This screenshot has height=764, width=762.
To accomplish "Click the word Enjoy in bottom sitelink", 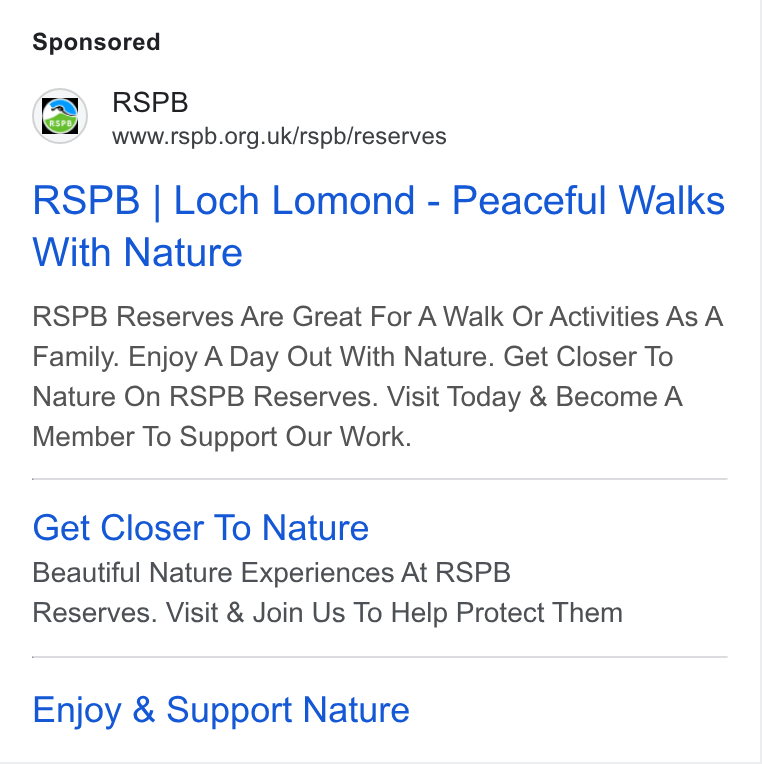I will (77, 711).
